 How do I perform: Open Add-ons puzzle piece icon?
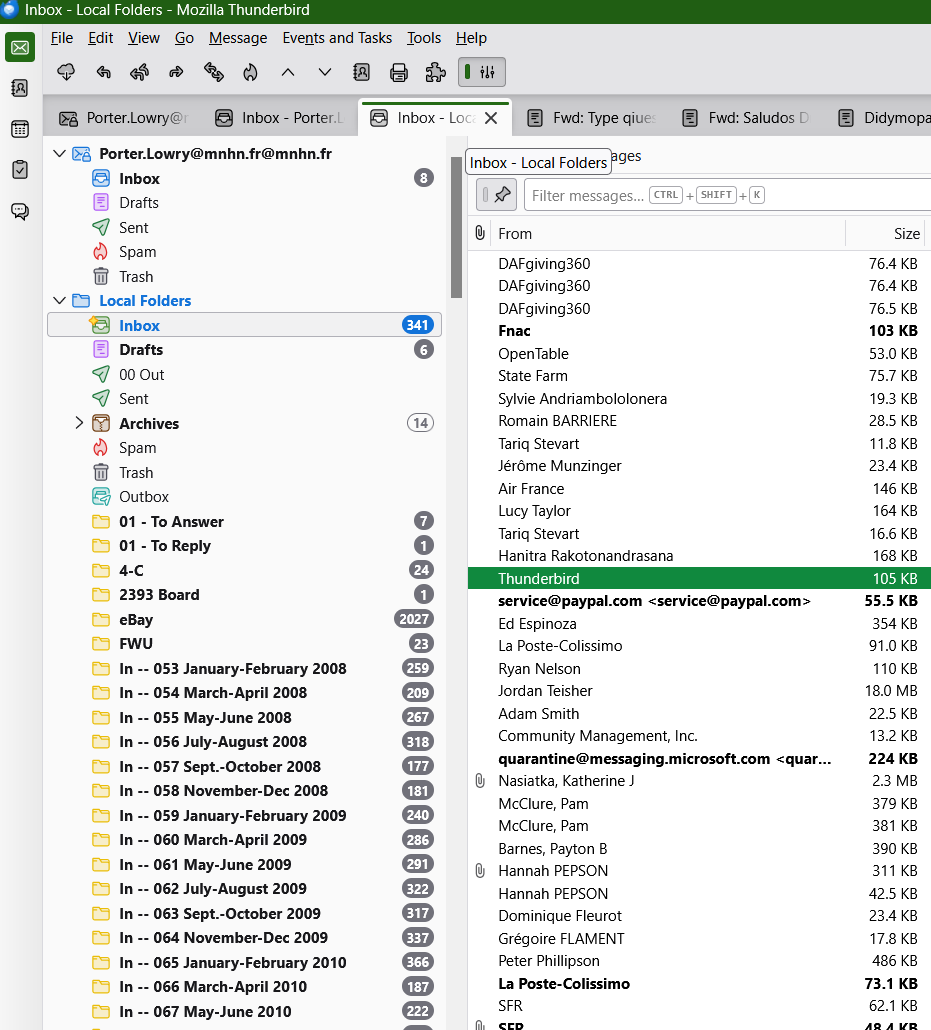[436, 72]
